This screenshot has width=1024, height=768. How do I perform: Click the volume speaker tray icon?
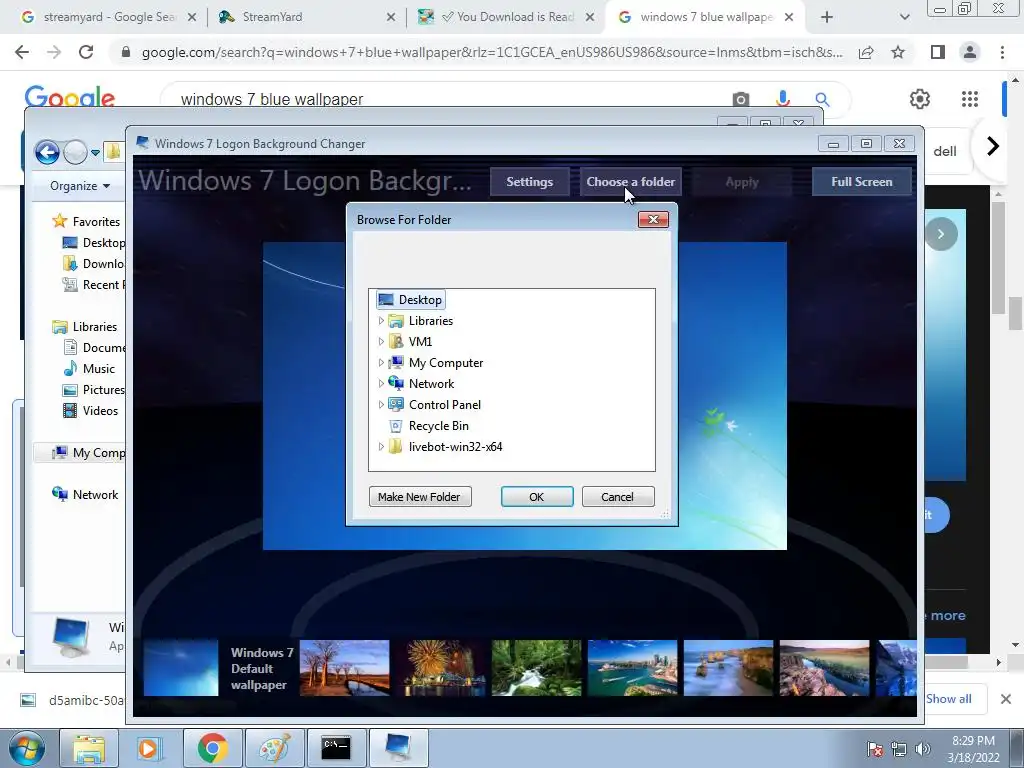922,749
